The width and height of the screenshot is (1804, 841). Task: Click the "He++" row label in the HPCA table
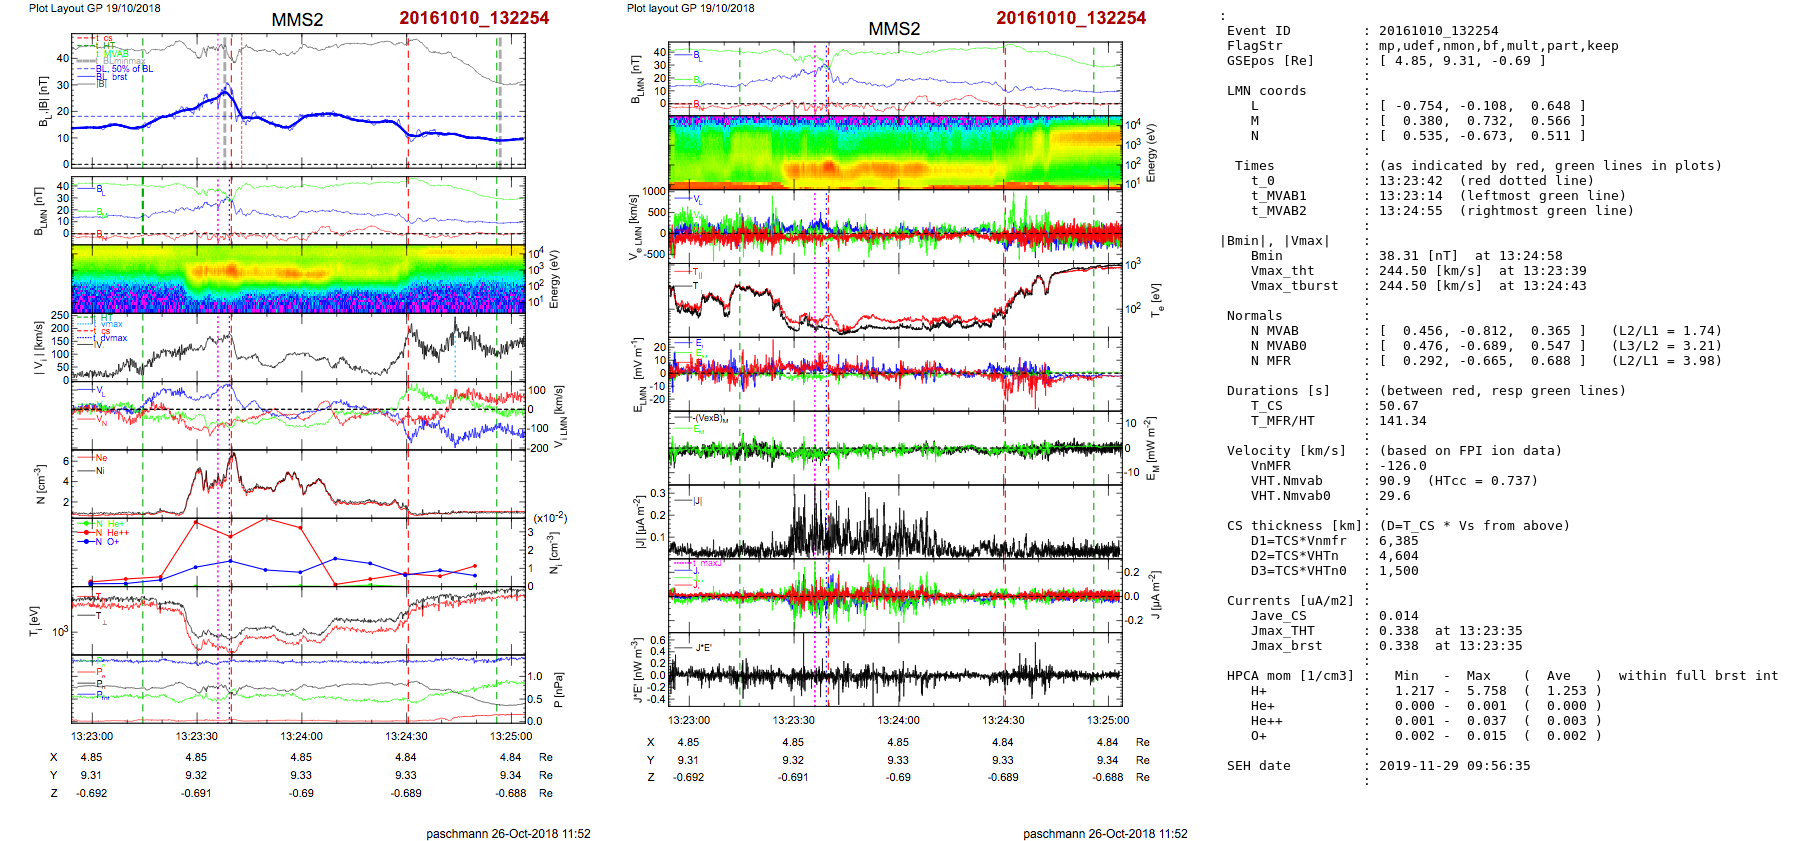point(1266,721)
